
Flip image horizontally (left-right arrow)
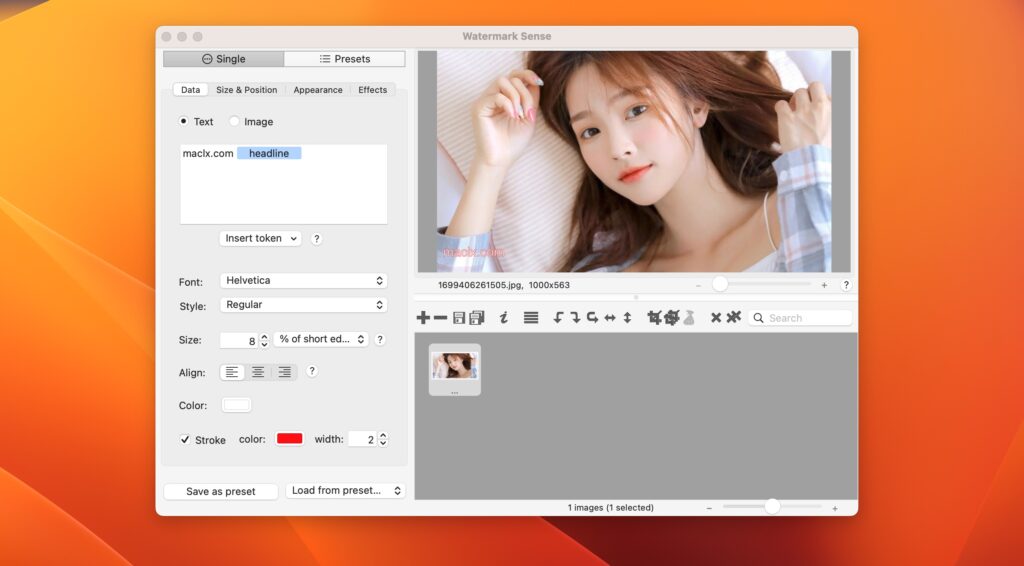pyautogui.click(x=610, y=318)
